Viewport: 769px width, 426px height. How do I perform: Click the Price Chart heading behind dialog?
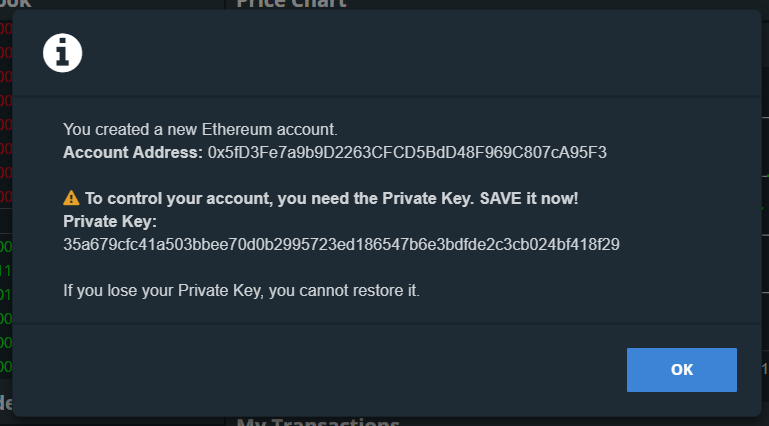[x=290, y=4]
